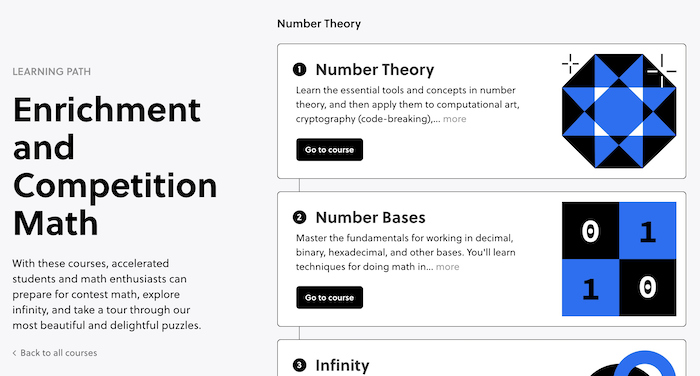
Task: Expand more text in Number Bases description
Action: coord(447,267)
